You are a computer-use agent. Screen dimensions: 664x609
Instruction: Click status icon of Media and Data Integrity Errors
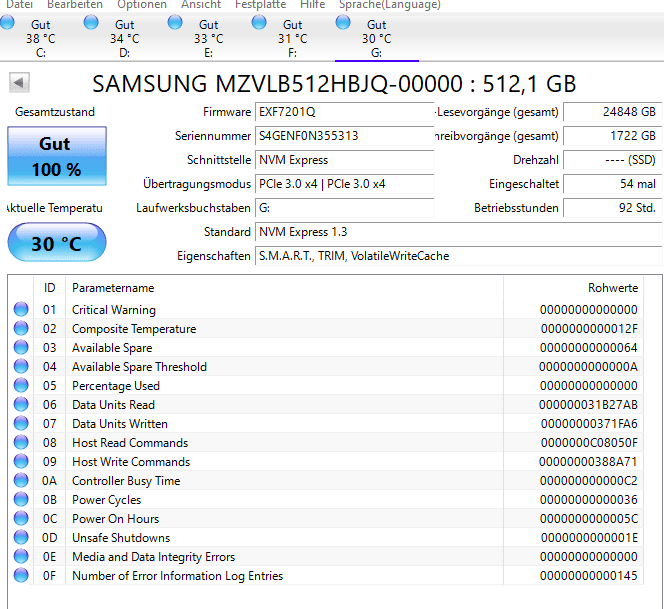(x=21, y=556)
